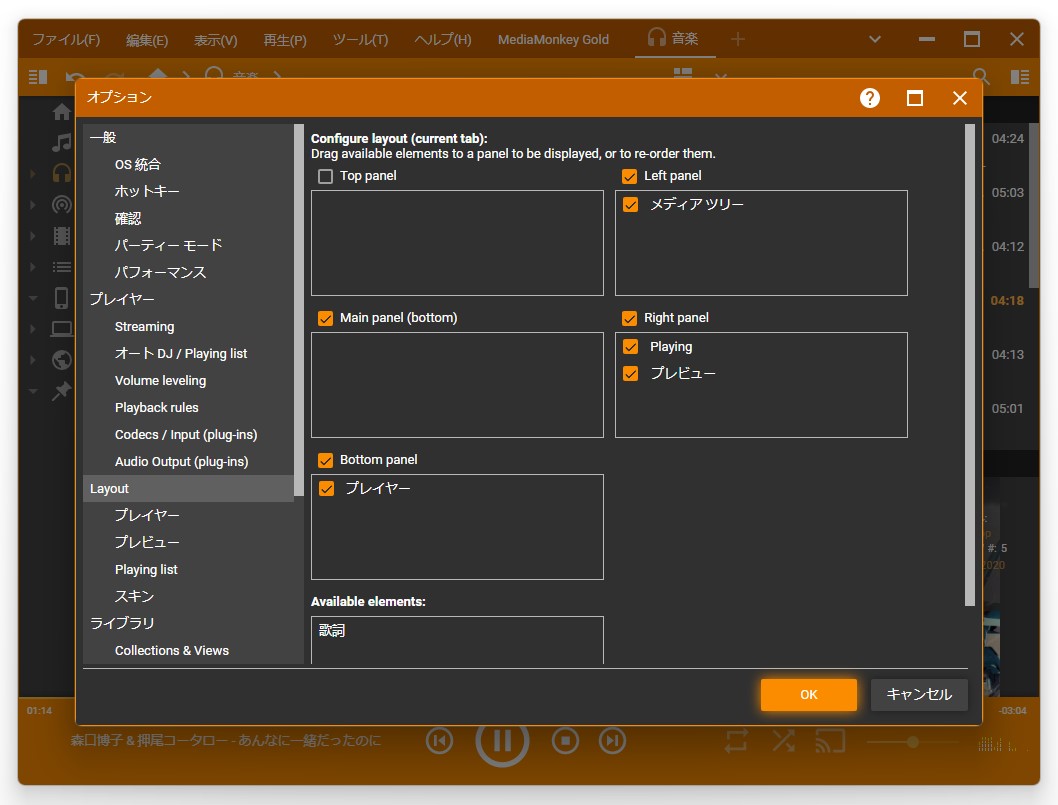1058x805 pixels.
Task: Open the video library film icon
Action: pos(61,235)
